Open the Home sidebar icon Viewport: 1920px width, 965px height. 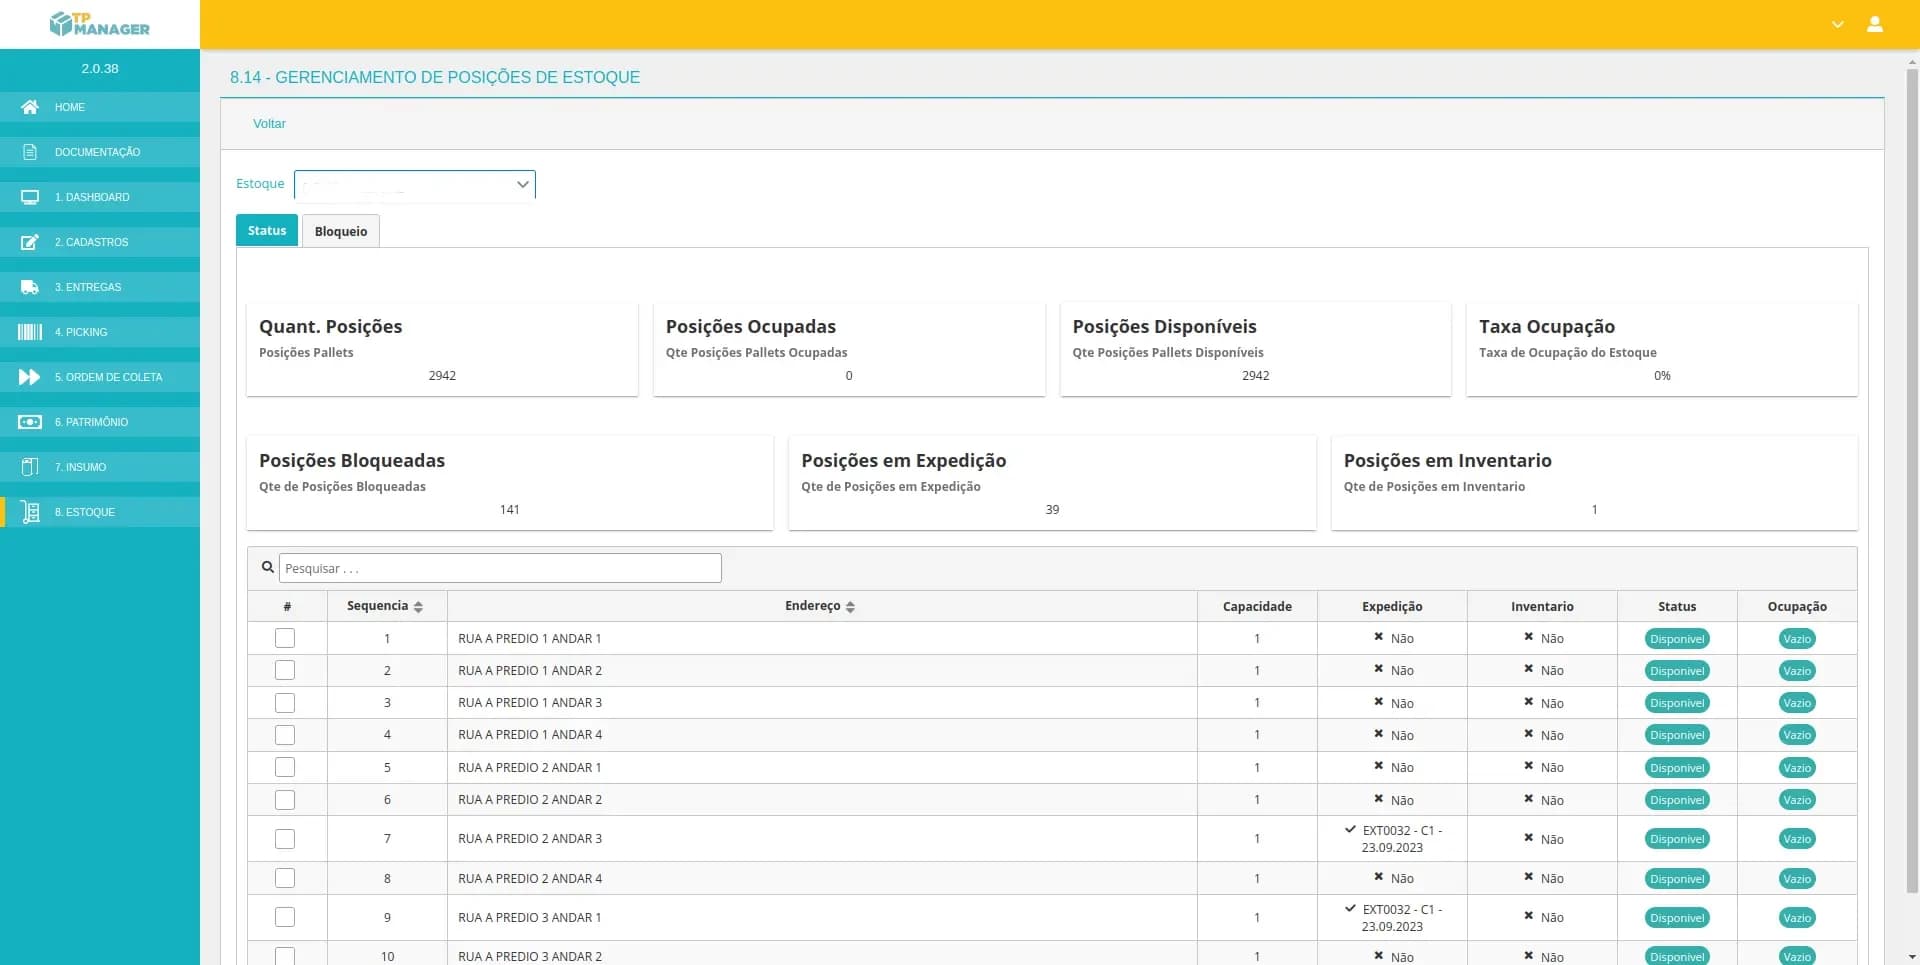[30, 107]
